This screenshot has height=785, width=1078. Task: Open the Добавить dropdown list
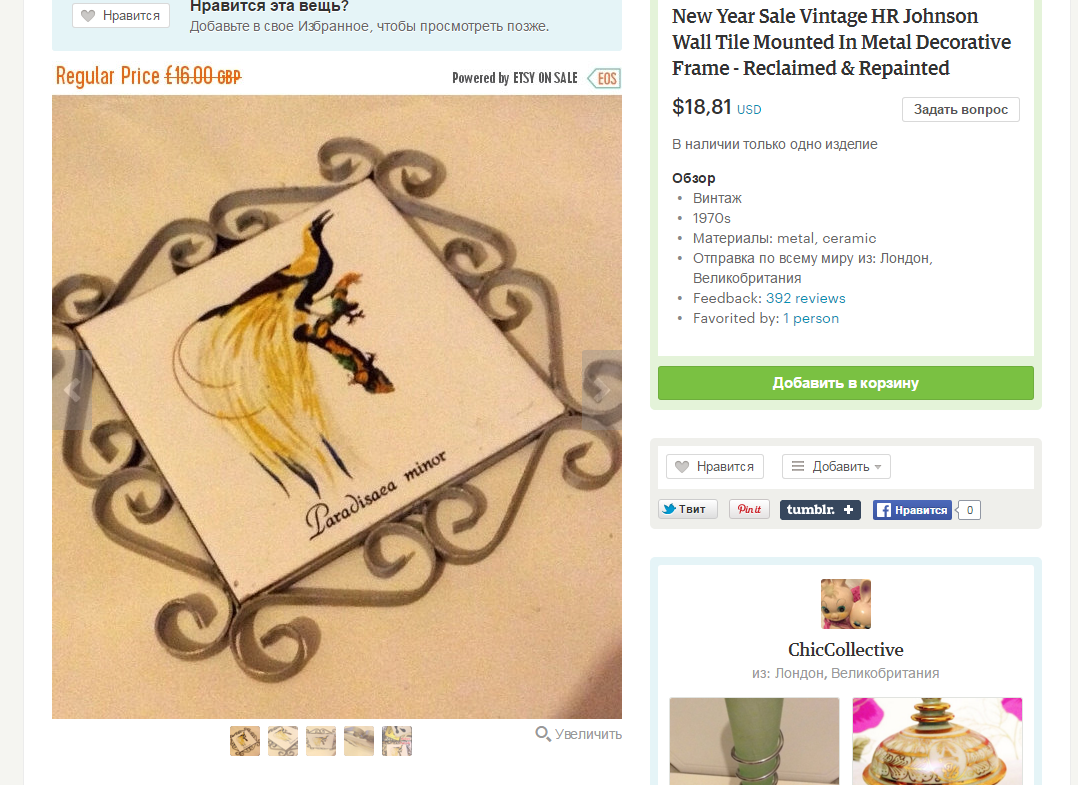[836, 466]
